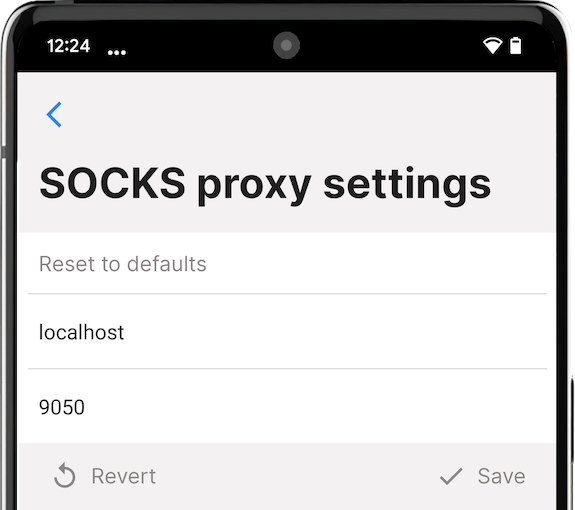575x510 pixels.
Task: Click the Revert circular arrow icon
Action: click(x=65, y=476)
